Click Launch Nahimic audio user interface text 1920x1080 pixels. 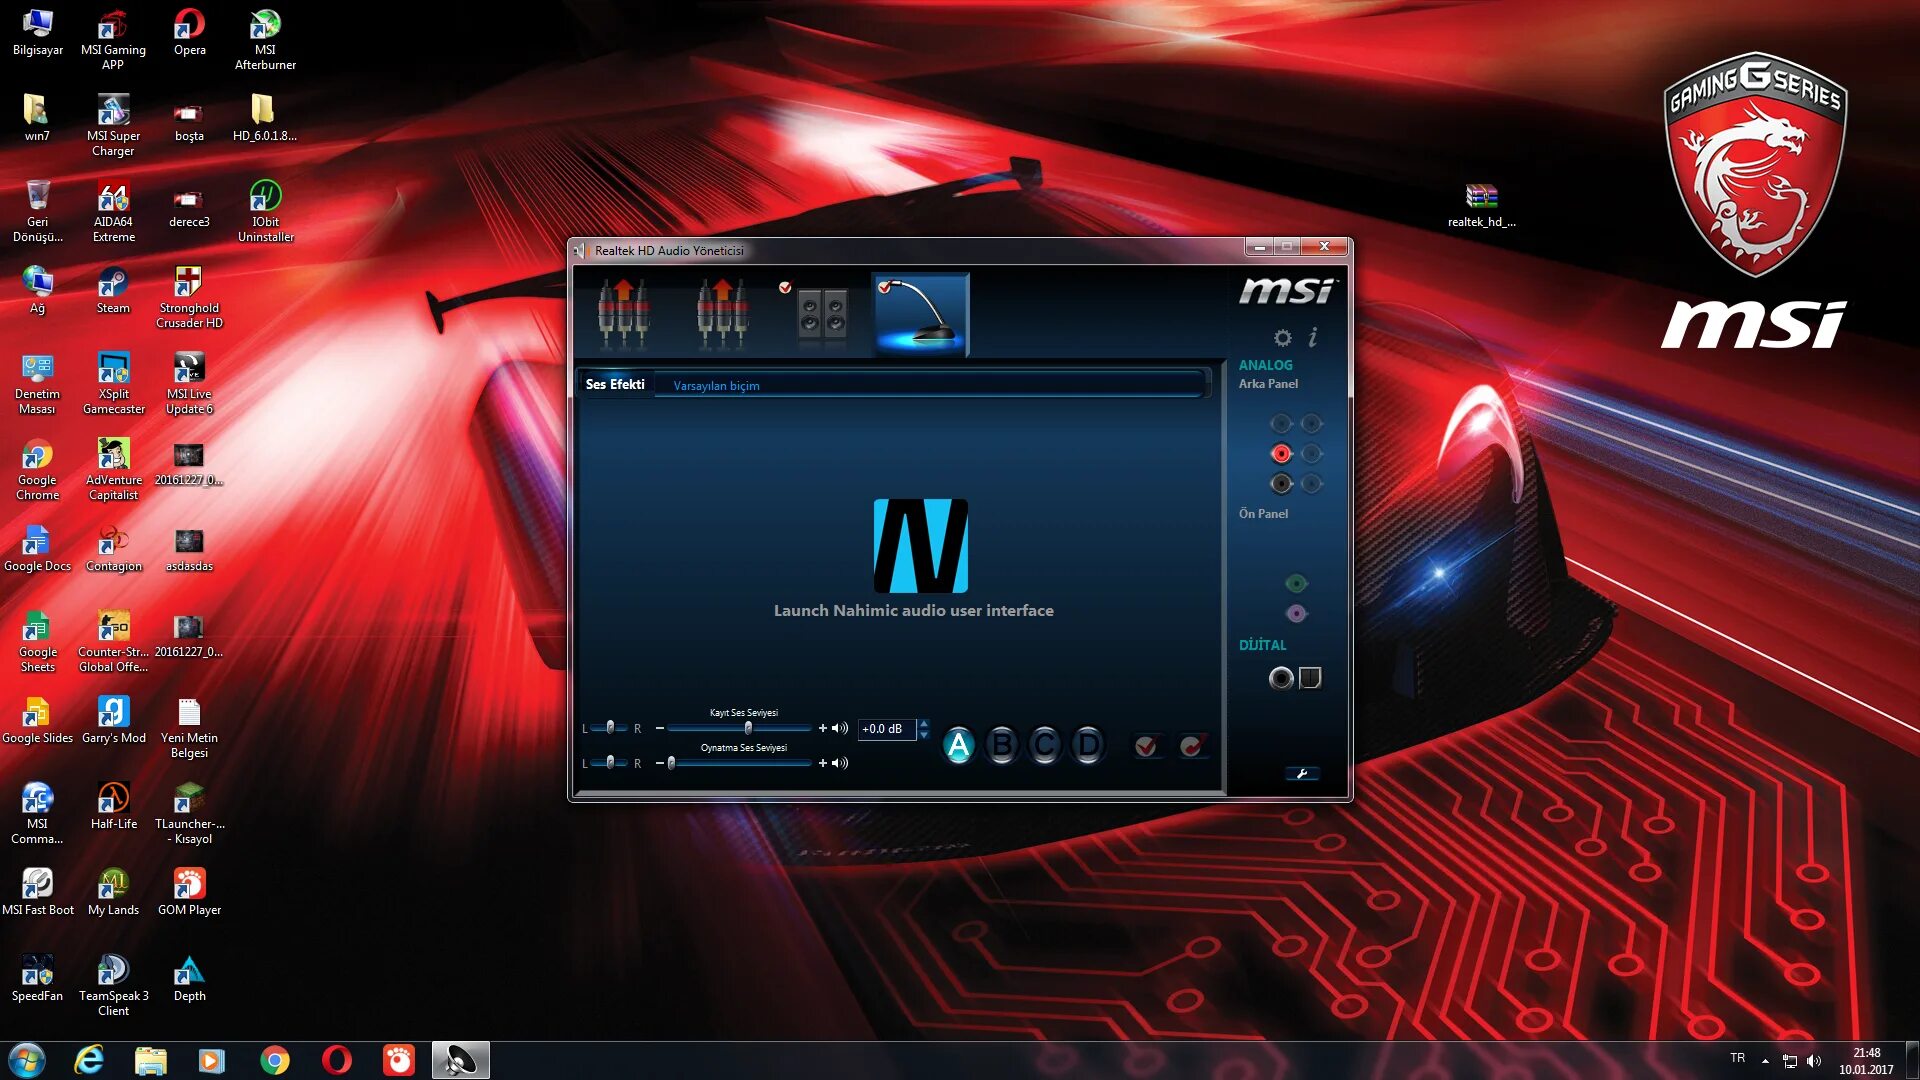(x=913, y=610)
